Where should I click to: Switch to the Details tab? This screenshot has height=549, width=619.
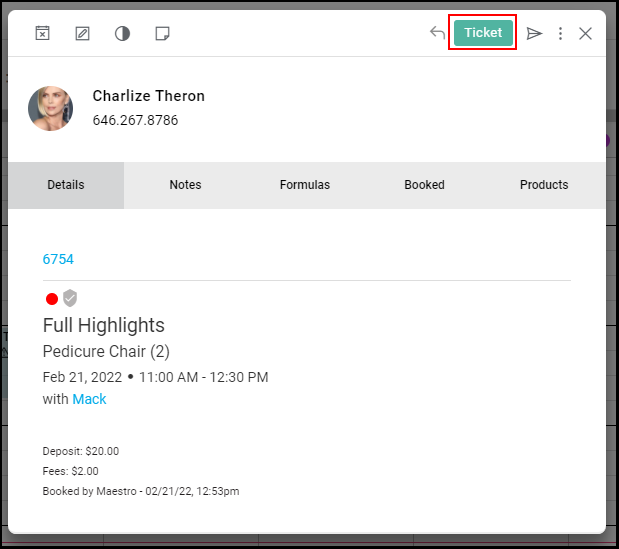[66, 185]
